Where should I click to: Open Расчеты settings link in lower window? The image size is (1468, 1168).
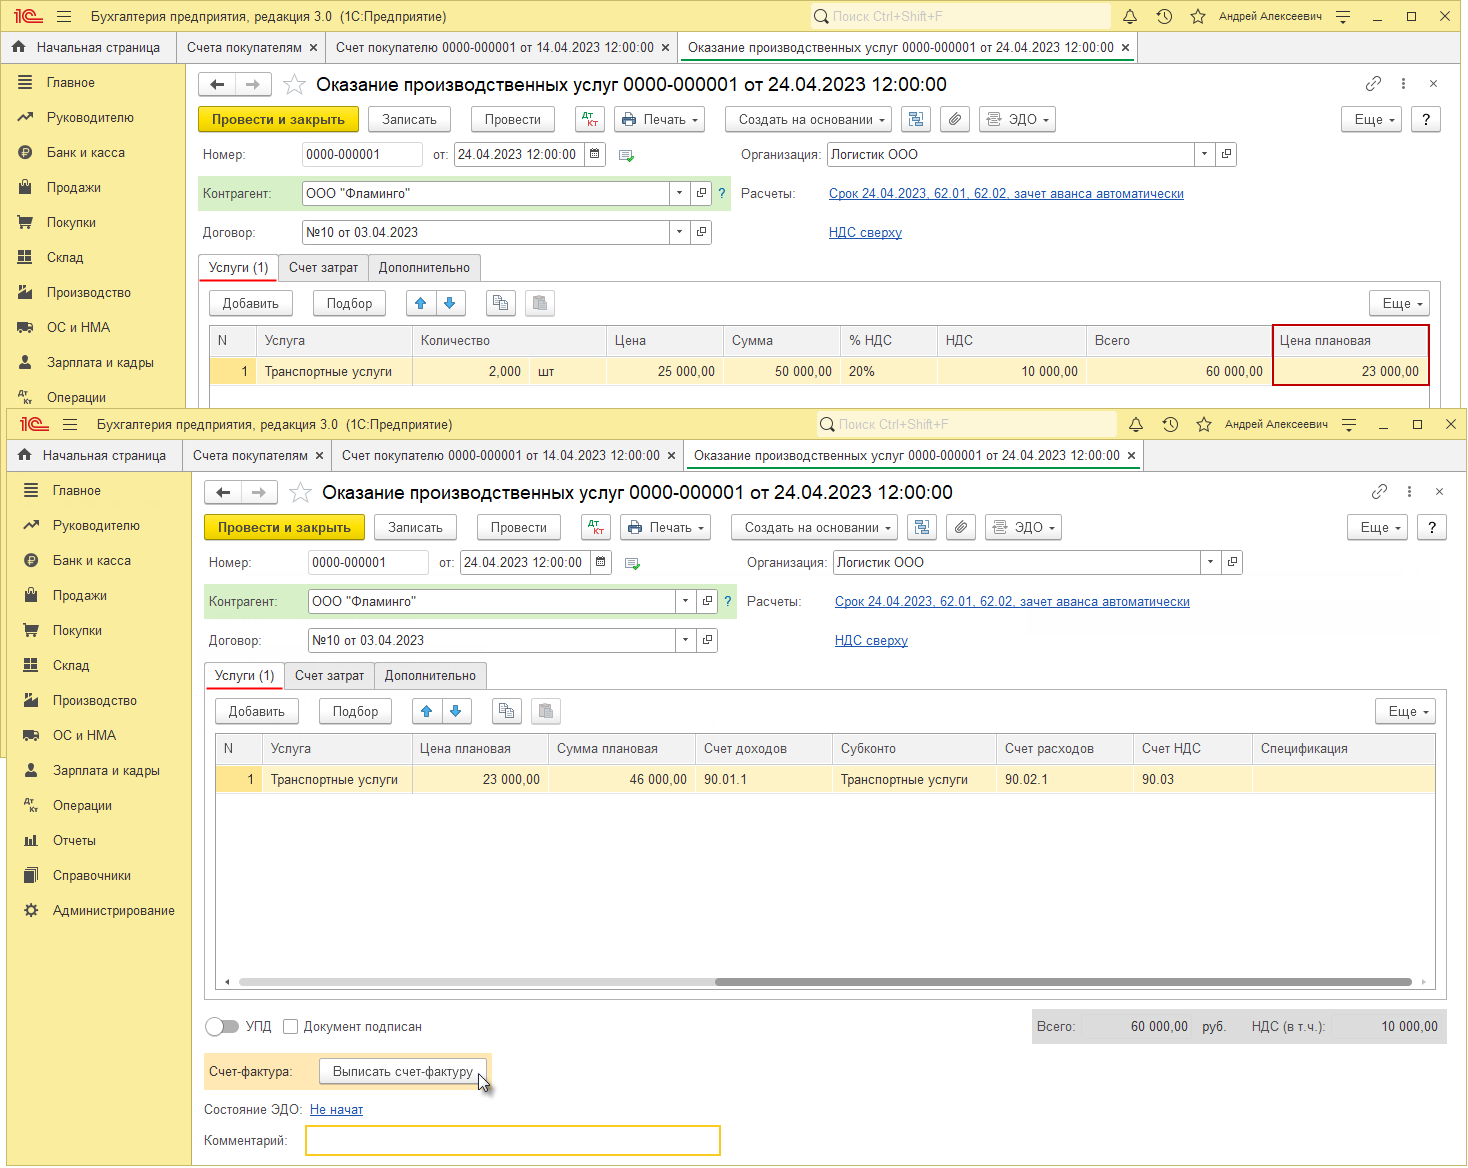[x=1012, y=601]
